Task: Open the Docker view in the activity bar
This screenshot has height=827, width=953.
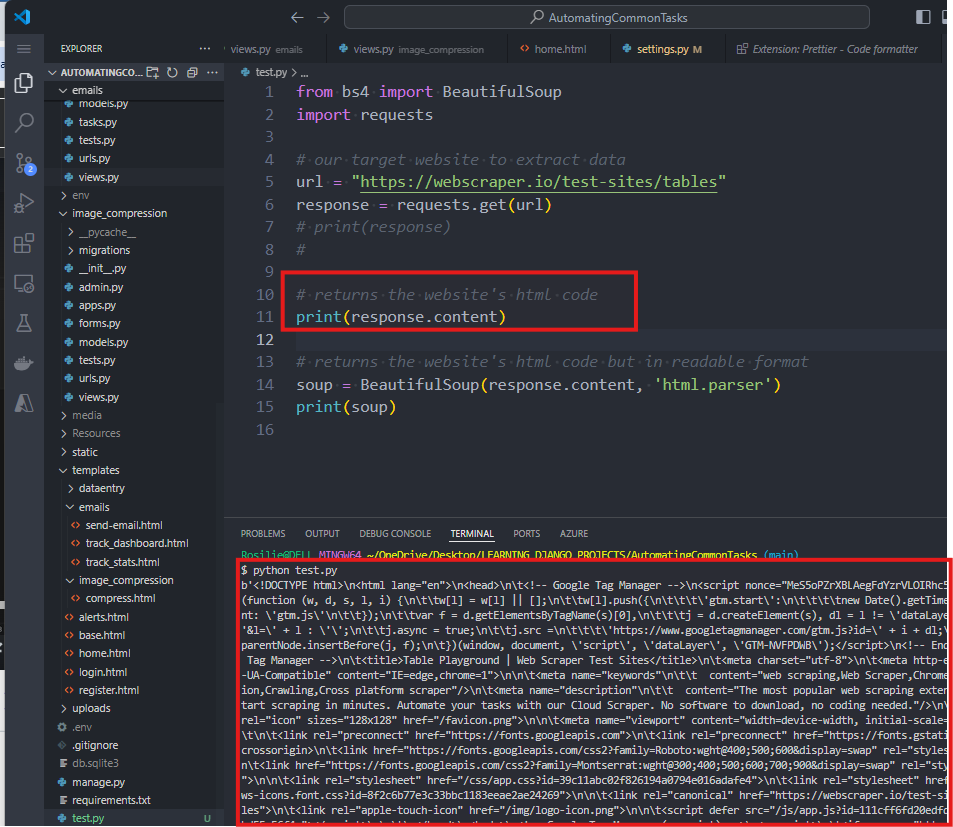Action: click(24, 363)
